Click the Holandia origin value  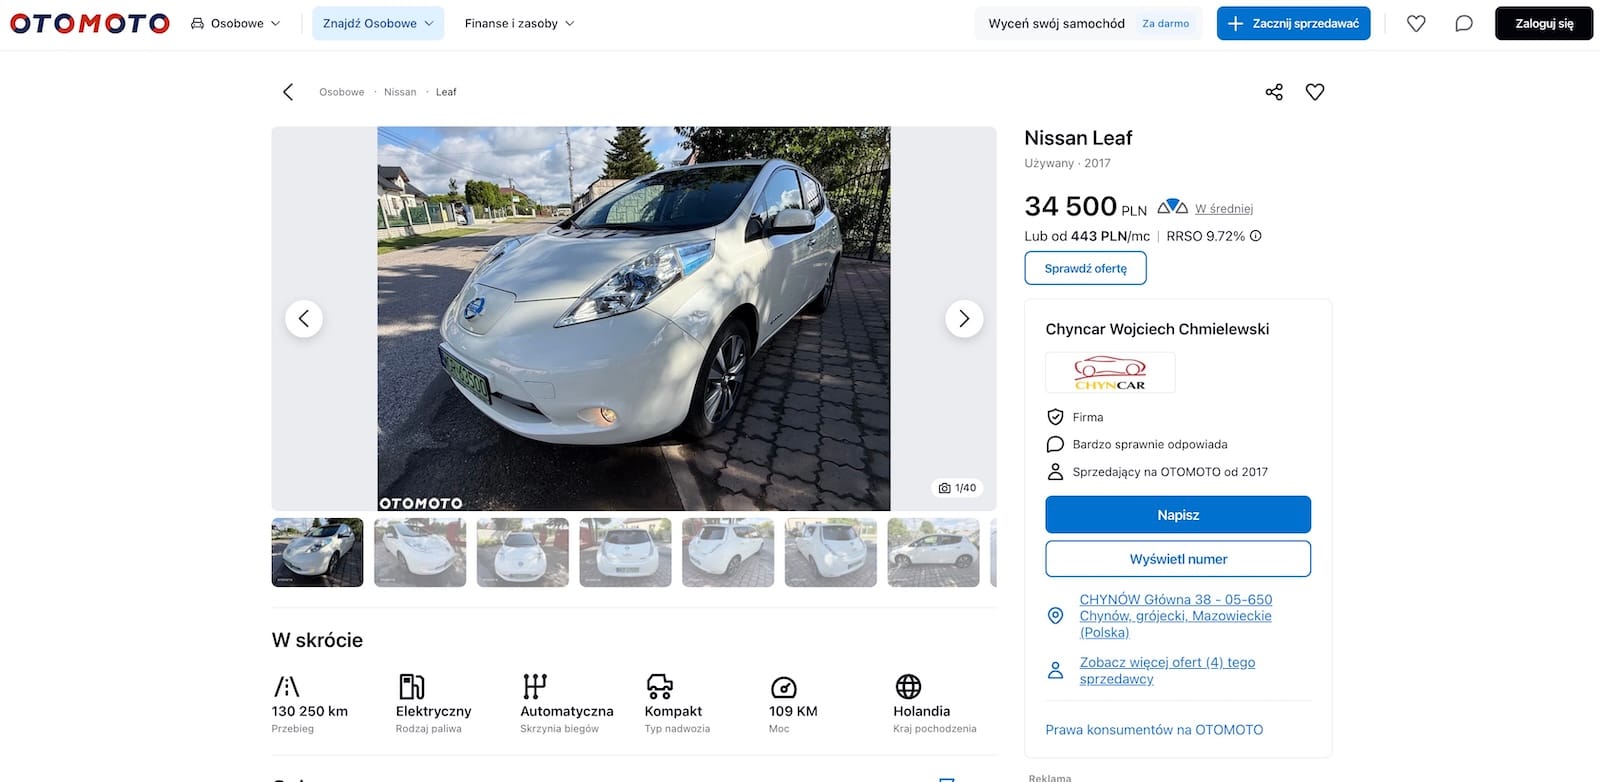click(x=922, y=711)
